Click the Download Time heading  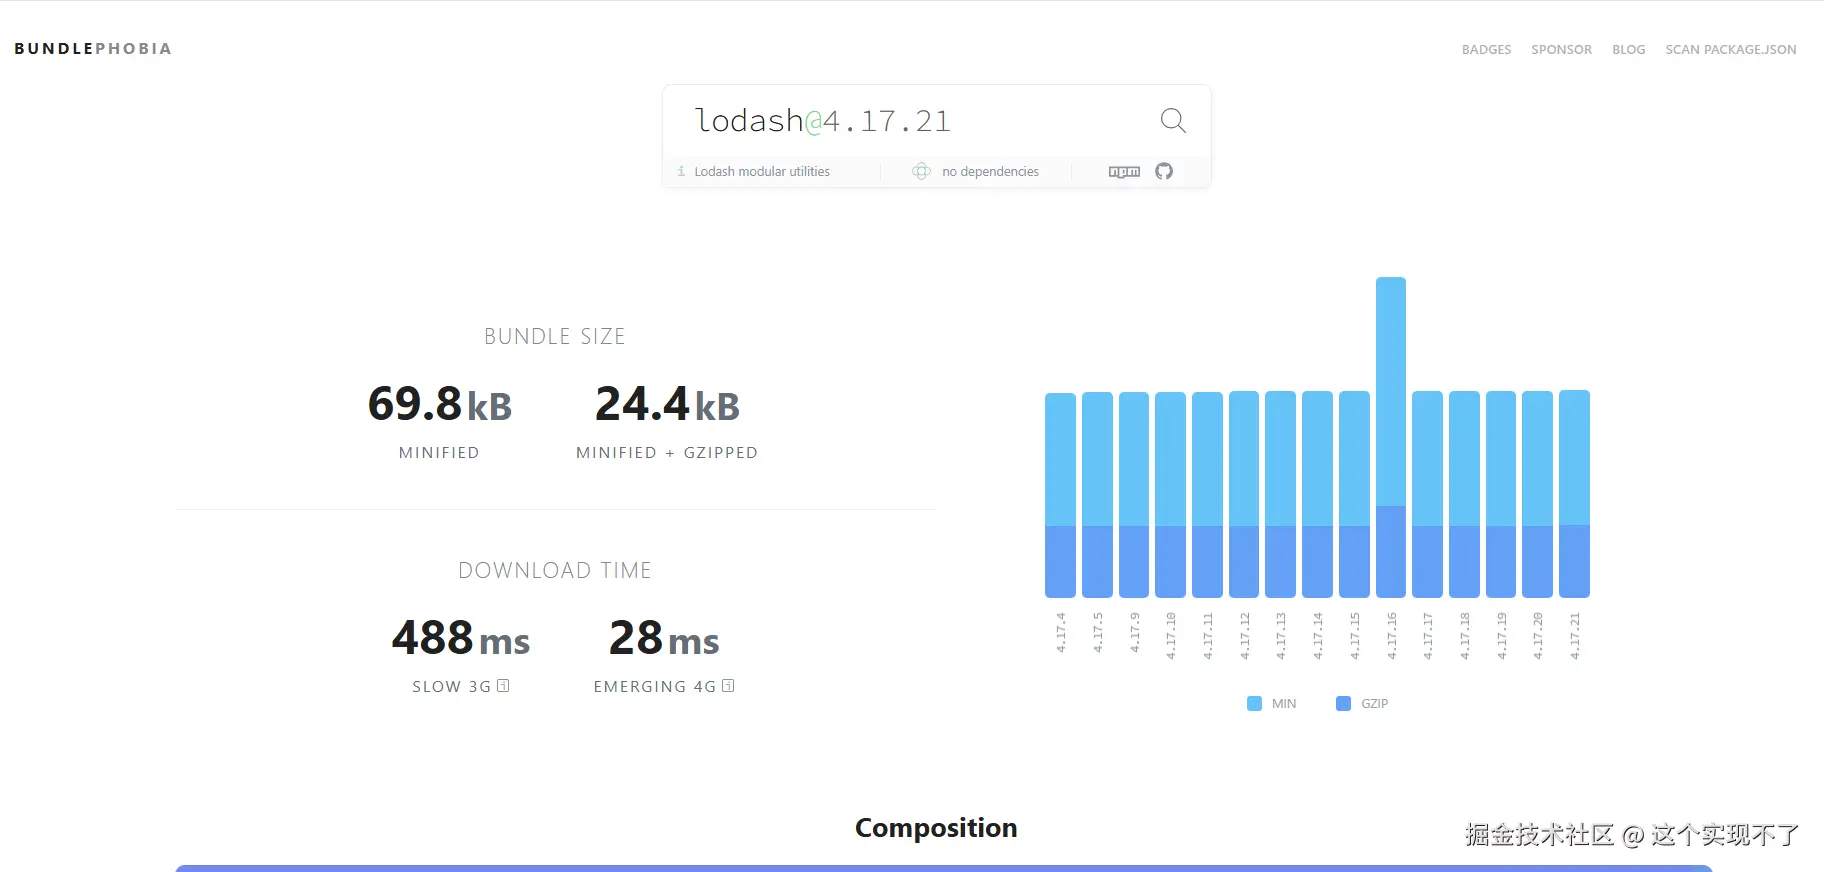[x=555, y=570]
